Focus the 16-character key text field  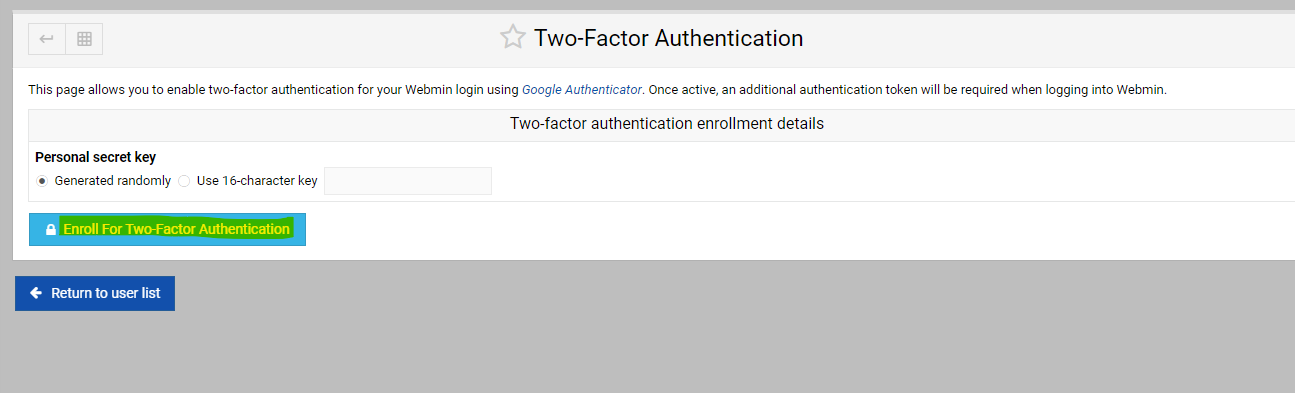pos(408,181)
